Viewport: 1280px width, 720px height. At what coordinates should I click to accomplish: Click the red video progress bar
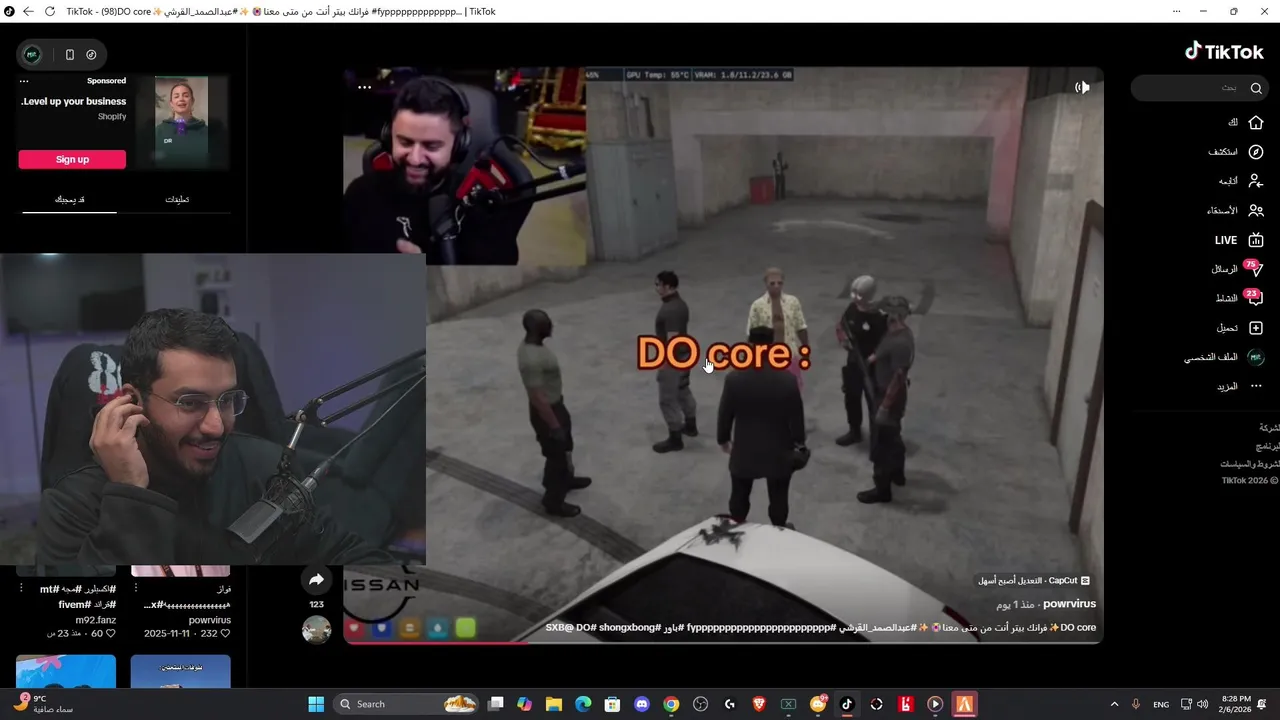[436, 642]
